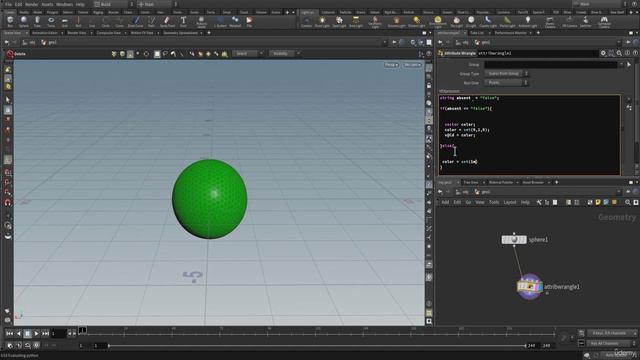Viewport: 640px width, 360px height.
Task: Switch to the Geometry Spreadsheet tab
Action: [180, 33]
